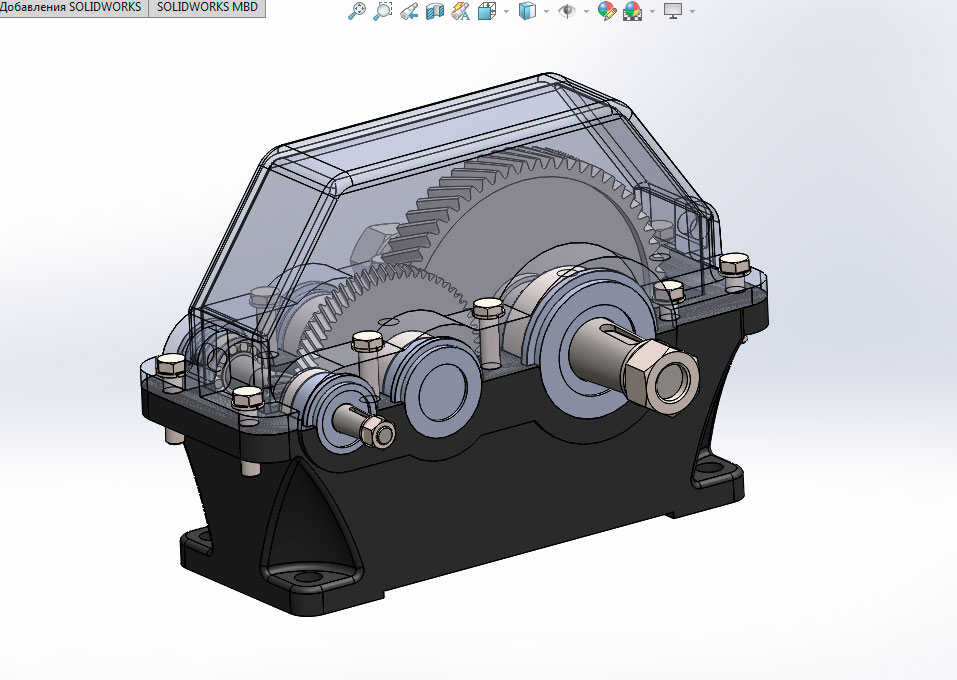Open the Display Style dropdown arrow
This screenshot has width=957, height=680.
tap(546, 11)
